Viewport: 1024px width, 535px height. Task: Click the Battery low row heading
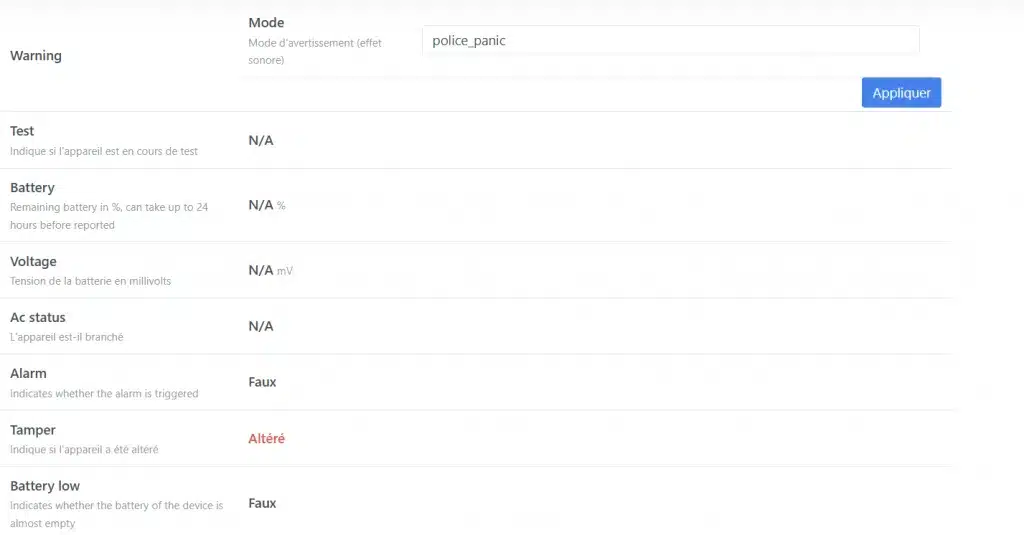pos(45,486)
